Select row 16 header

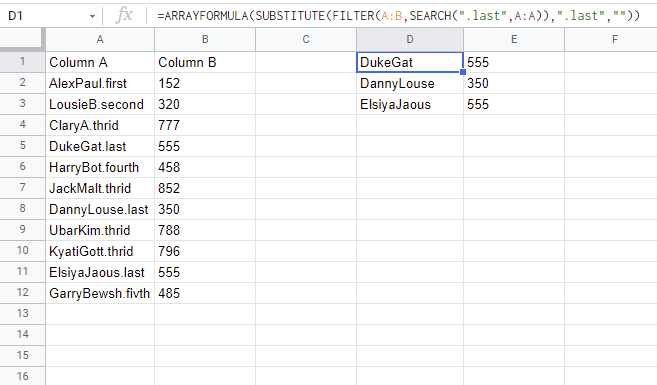(23, 376)
